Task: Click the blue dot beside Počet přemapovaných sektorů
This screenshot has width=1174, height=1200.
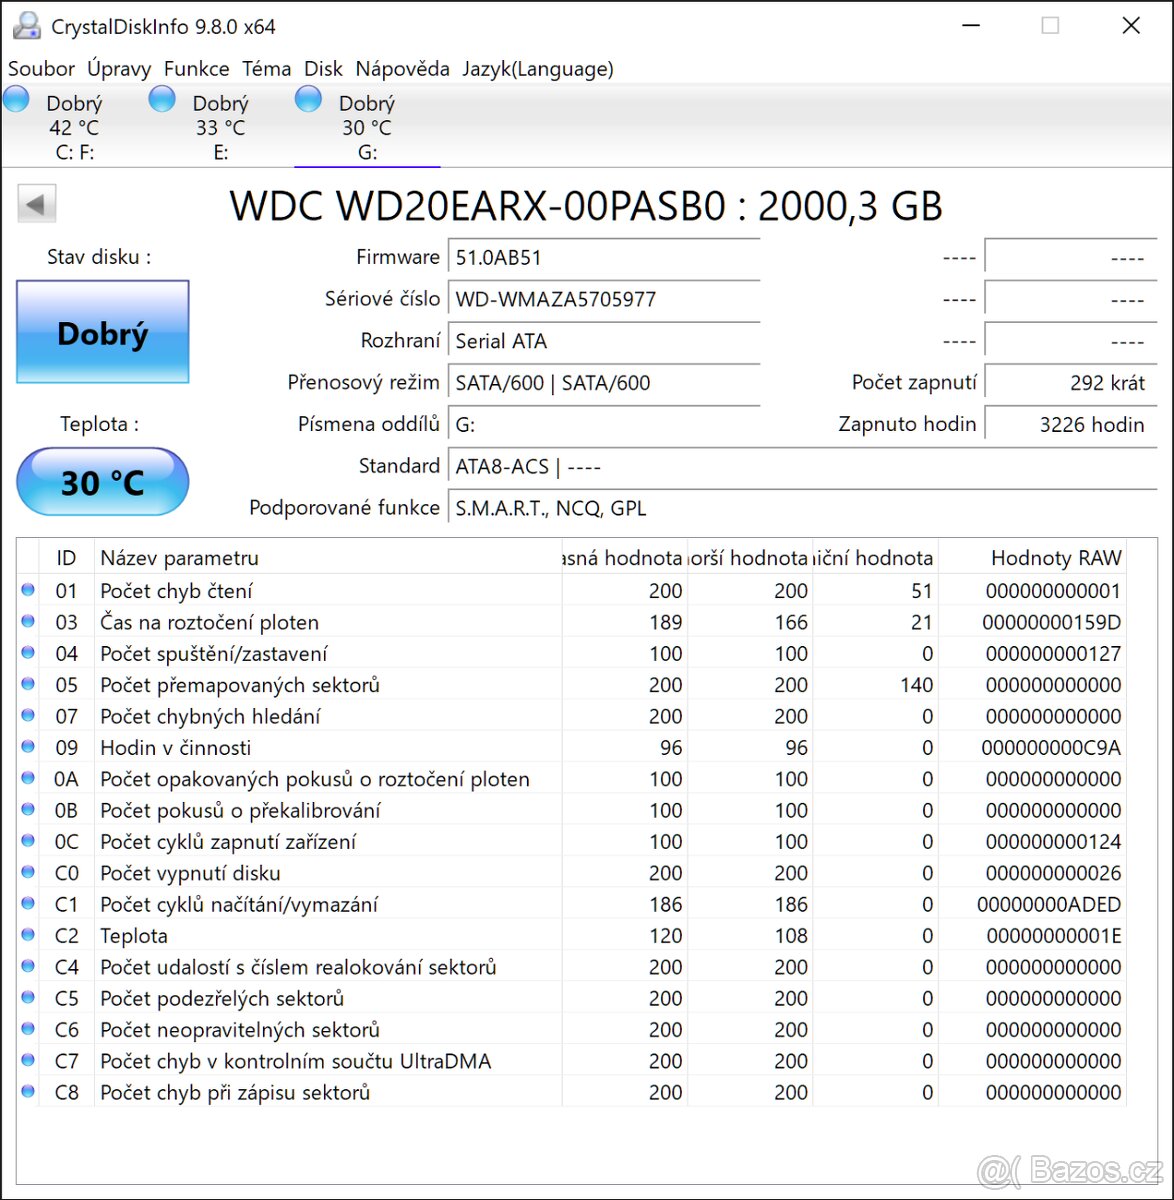Action: point(27,684)
